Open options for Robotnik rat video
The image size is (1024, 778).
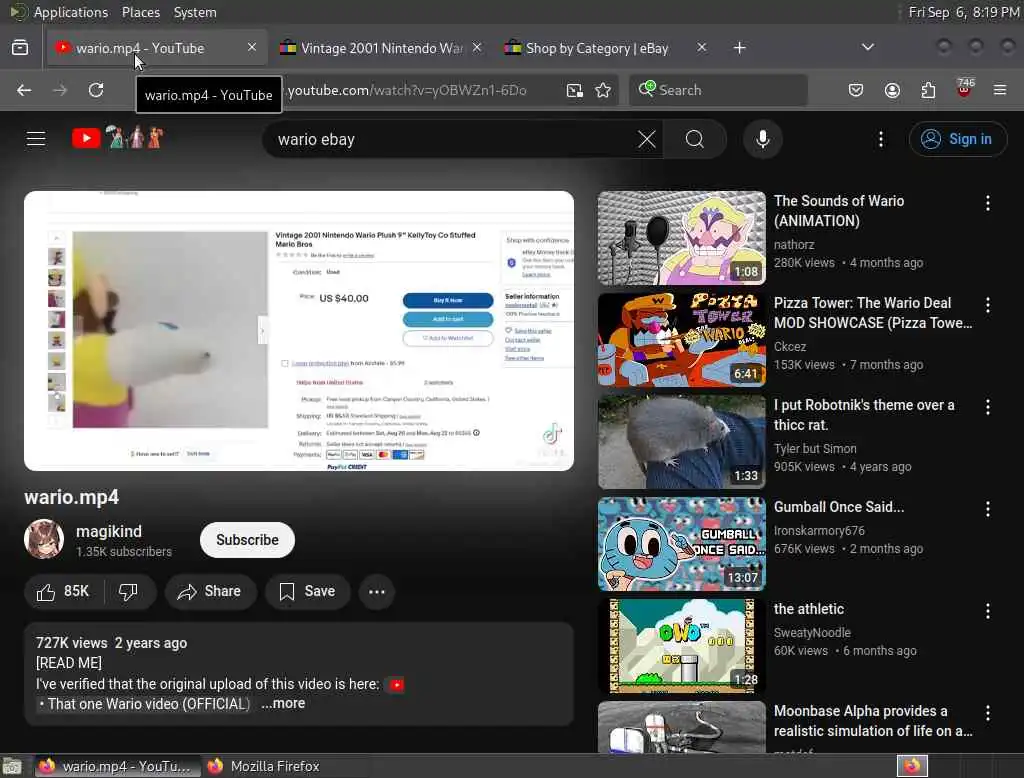coord(987,407)
